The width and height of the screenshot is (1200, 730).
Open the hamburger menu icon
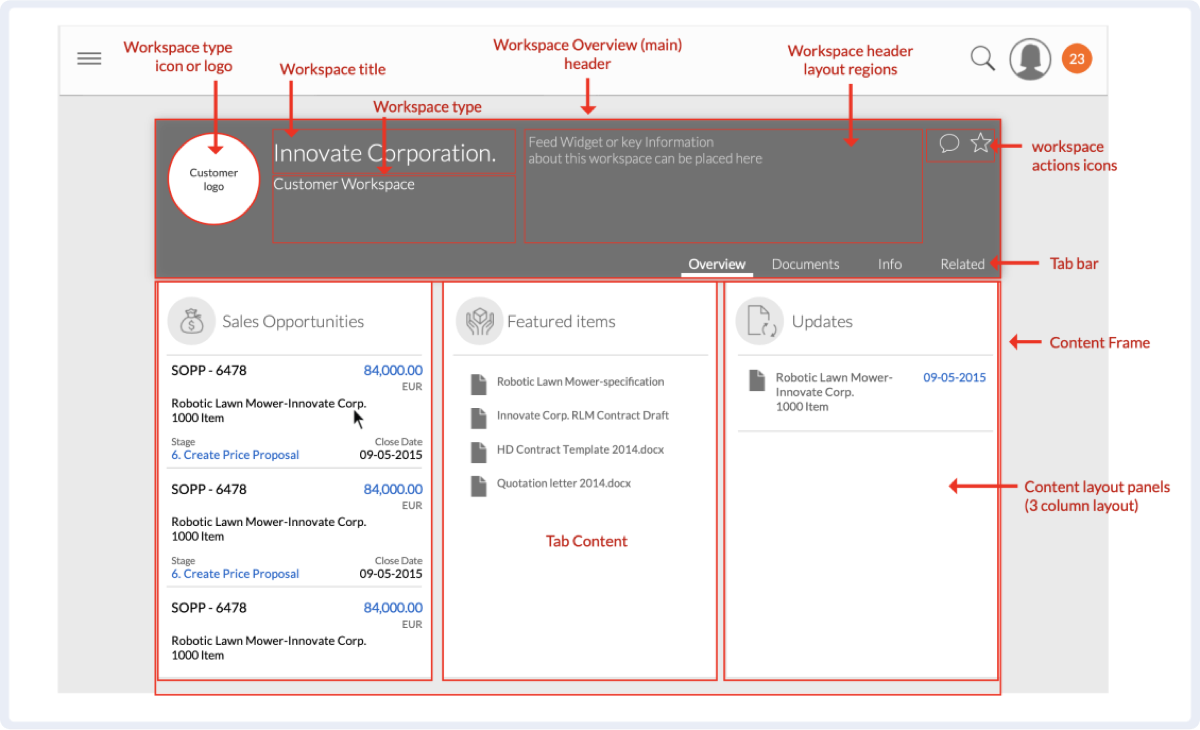click(x=89, y=59)
